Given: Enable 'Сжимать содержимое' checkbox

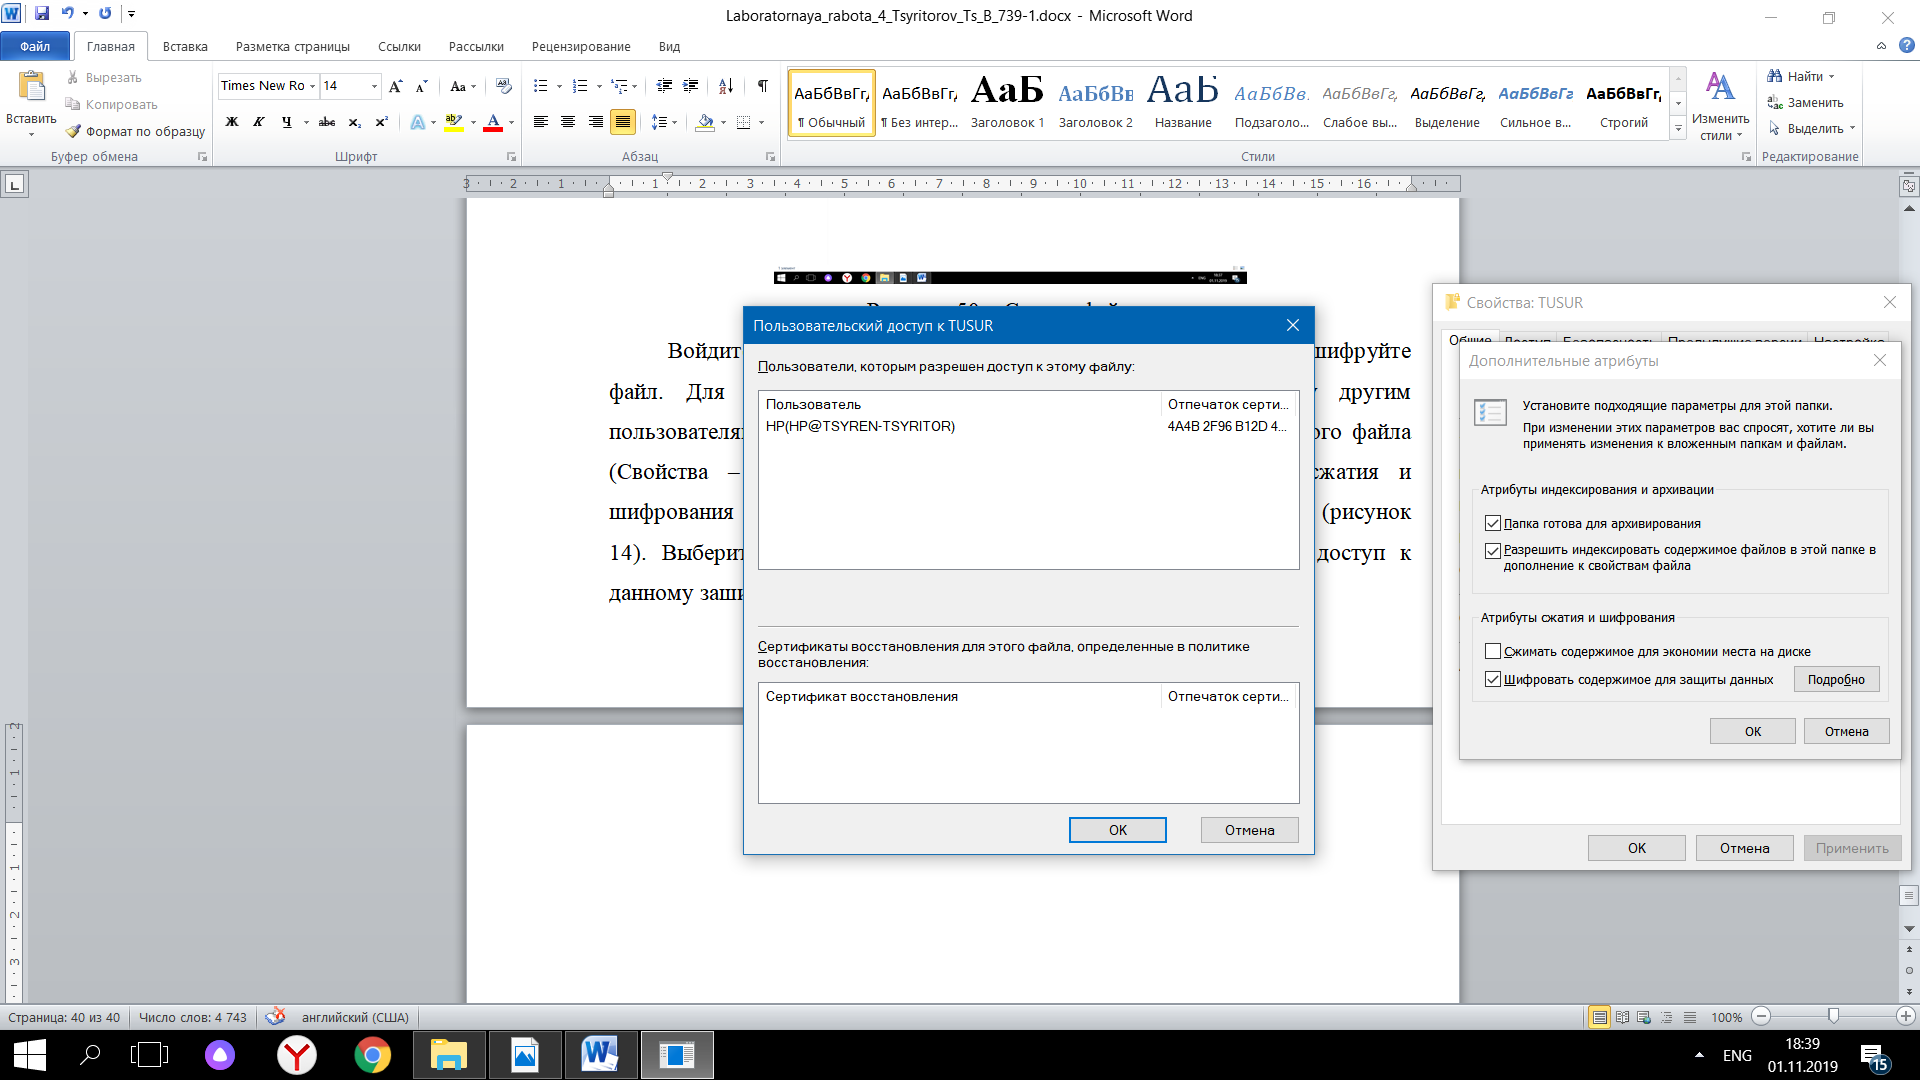Looking at the screenshot, I should coord(1493,651).
